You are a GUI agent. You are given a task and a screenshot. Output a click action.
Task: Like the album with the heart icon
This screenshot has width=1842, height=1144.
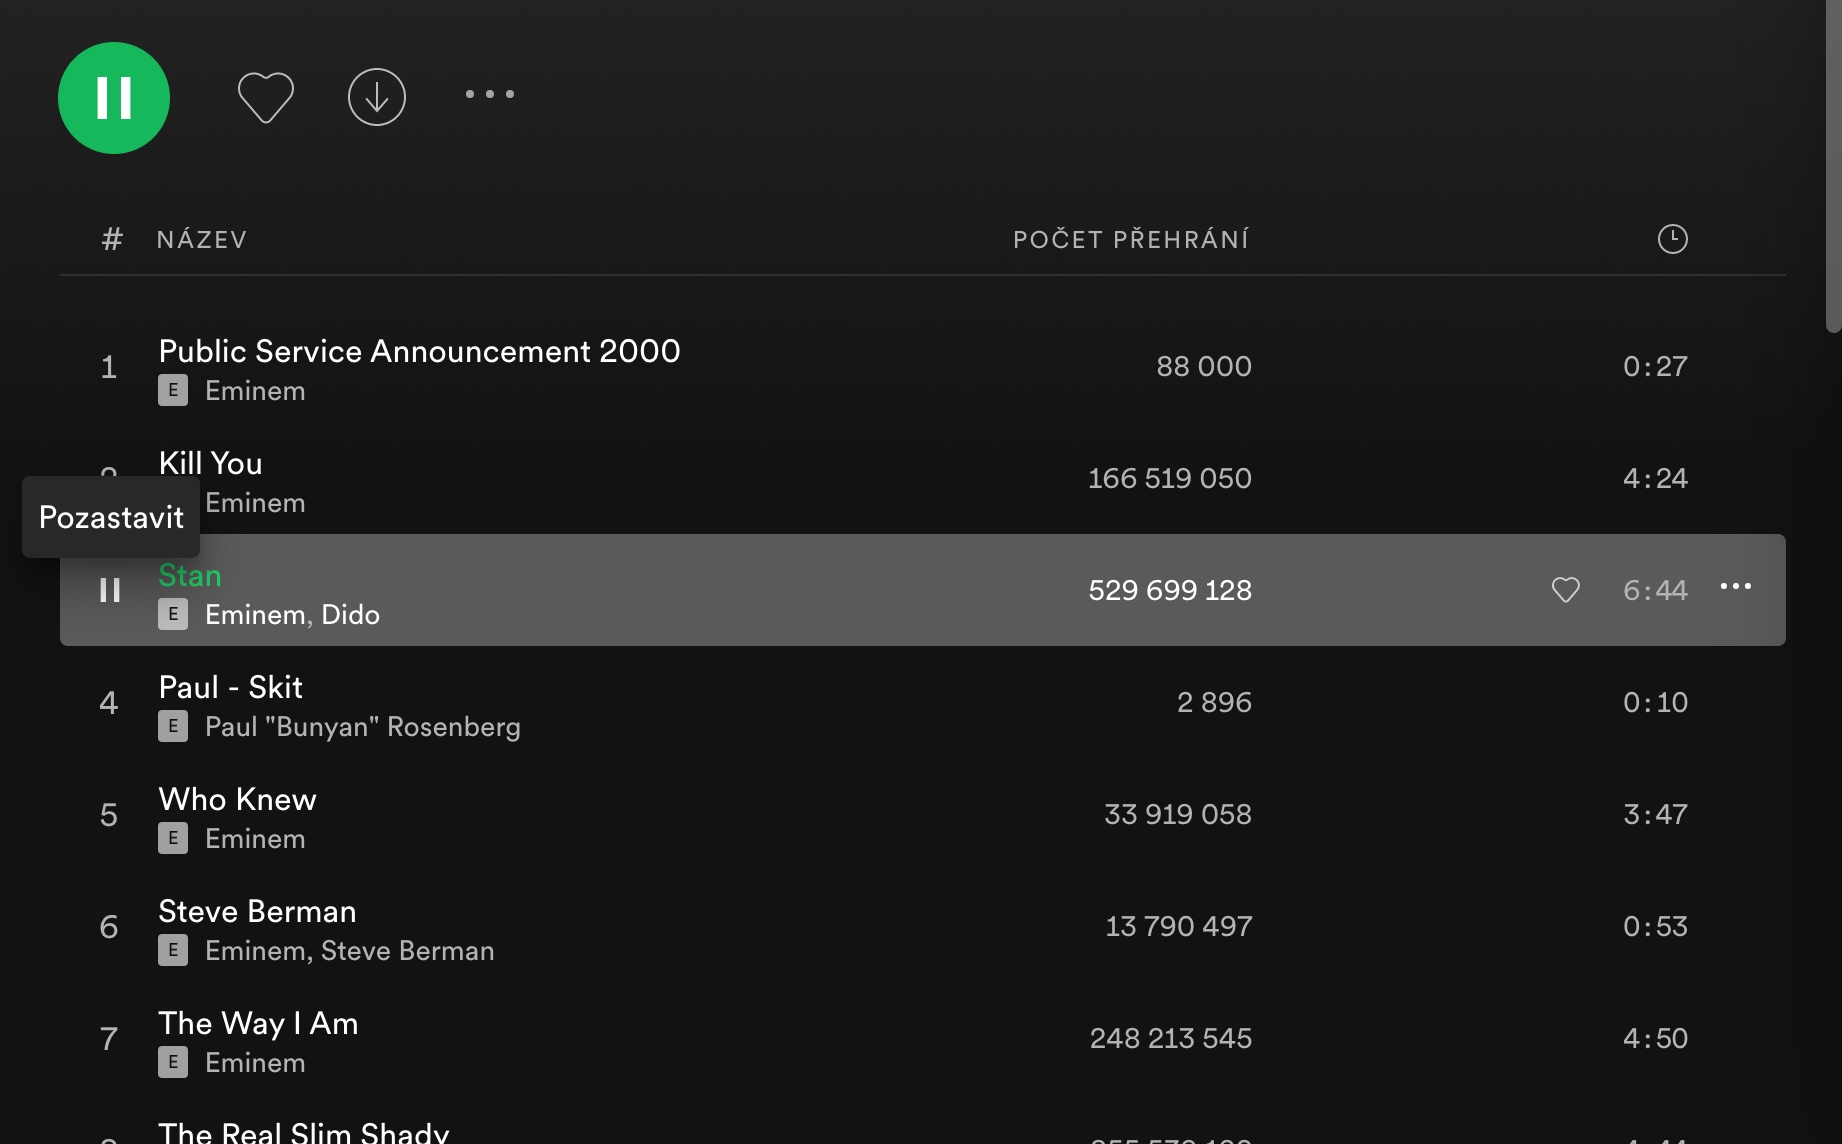click(x=266, y=98)
